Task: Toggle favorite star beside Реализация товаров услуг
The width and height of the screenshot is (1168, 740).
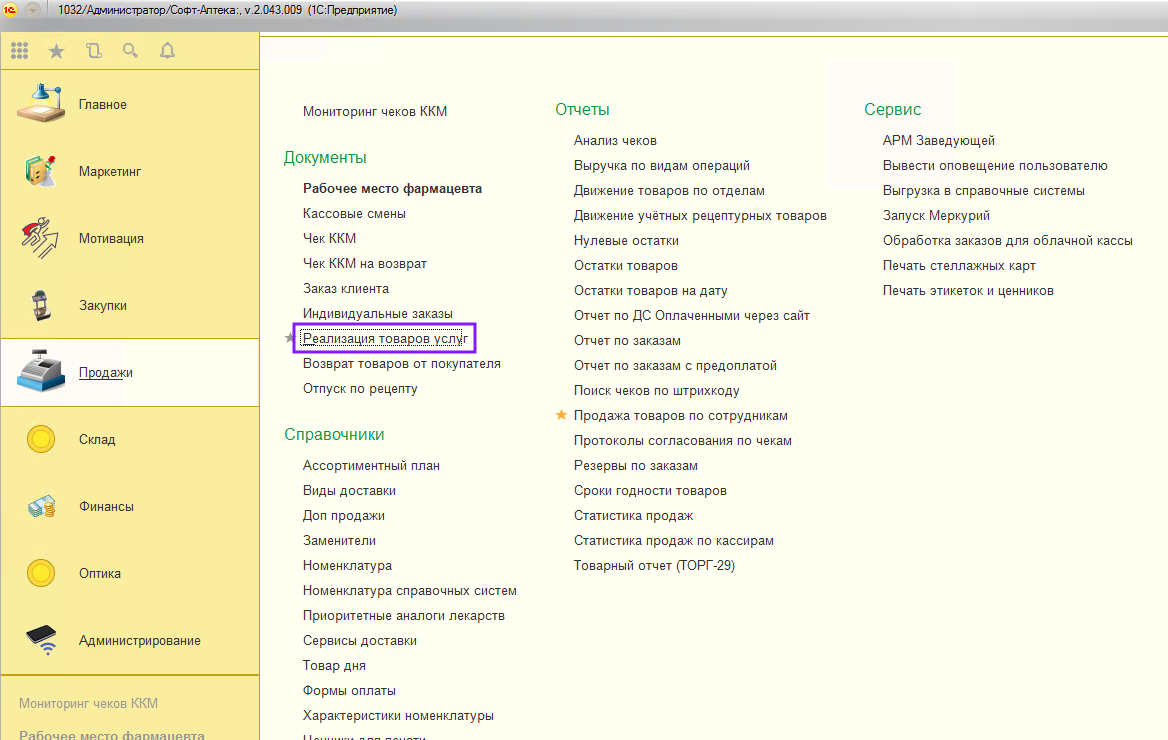Action: pos(290,339)
